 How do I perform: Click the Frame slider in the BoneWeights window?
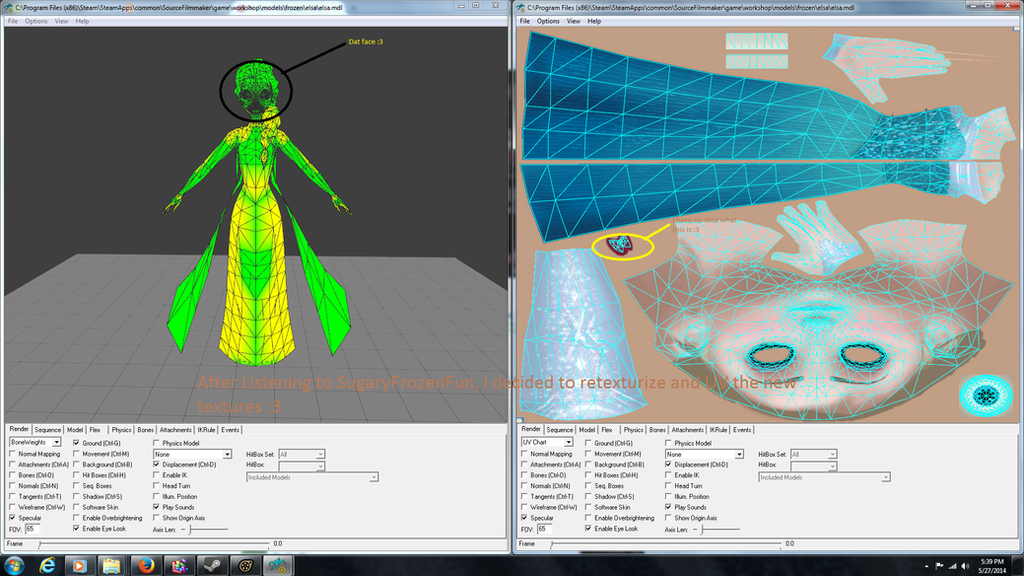(x=154, y=543)
